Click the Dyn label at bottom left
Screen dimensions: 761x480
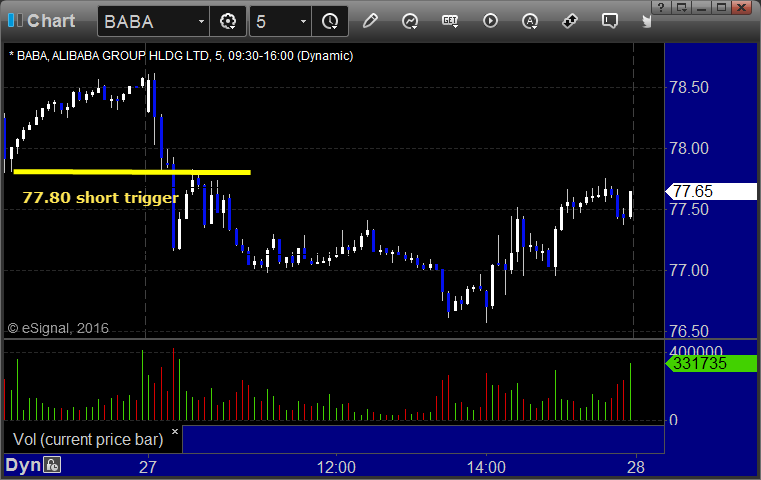(23, 465)
